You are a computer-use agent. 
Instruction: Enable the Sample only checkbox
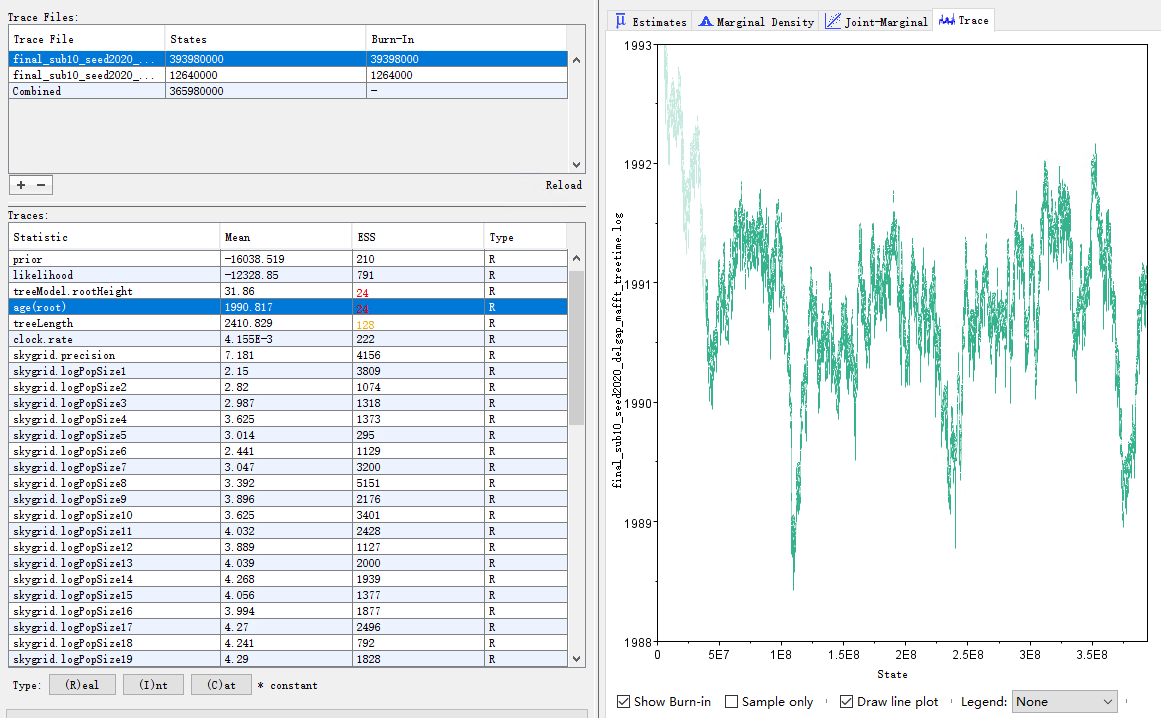[731, 701]
